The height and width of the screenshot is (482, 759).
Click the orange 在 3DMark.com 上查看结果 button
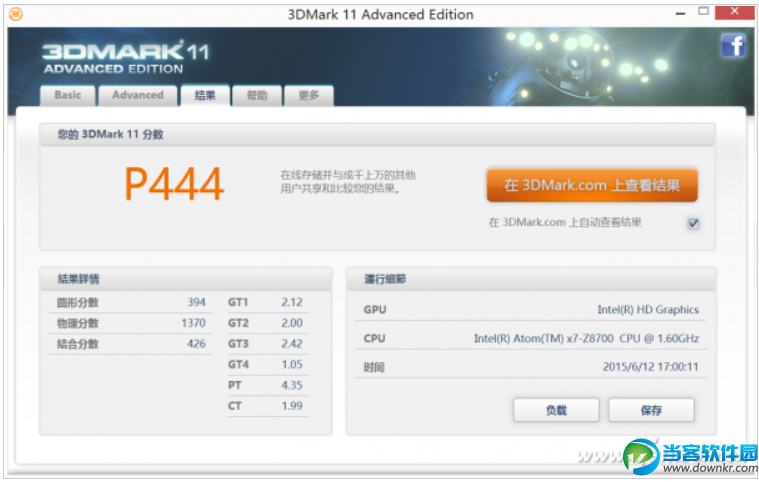point(592,185)
